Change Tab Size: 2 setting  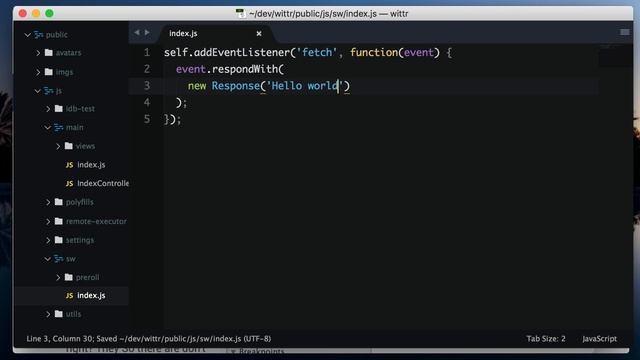point(546,339)
